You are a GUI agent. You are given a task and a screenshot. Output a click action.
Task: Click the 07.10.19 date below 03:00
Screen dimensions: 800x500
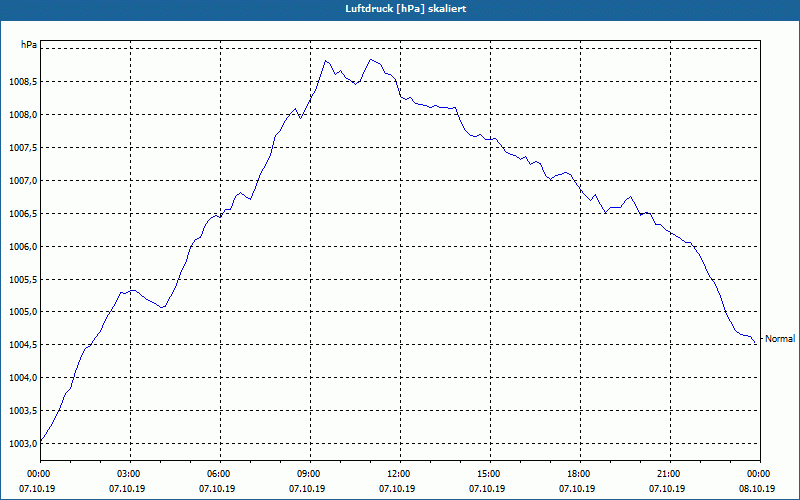tap(127, 489)
